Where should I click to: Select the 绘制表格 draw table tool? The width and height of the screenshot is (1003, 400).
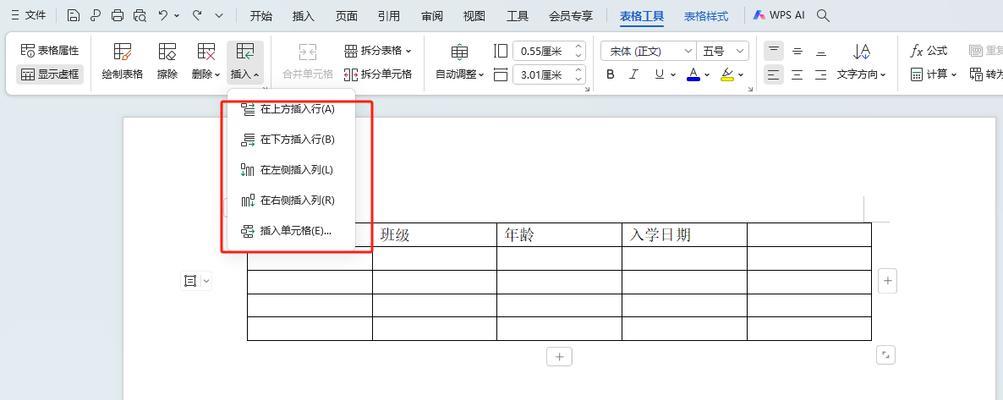click(122, 61)
